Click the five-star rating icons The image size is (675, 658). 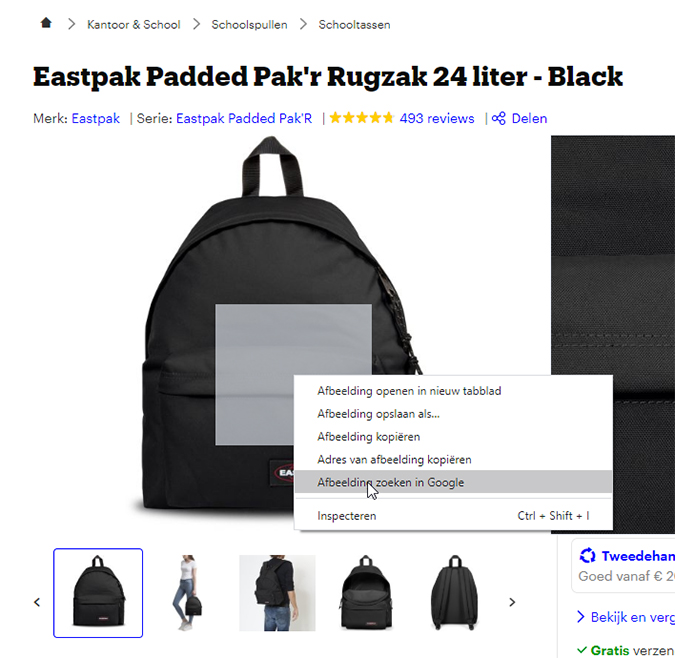pos(362,118)
